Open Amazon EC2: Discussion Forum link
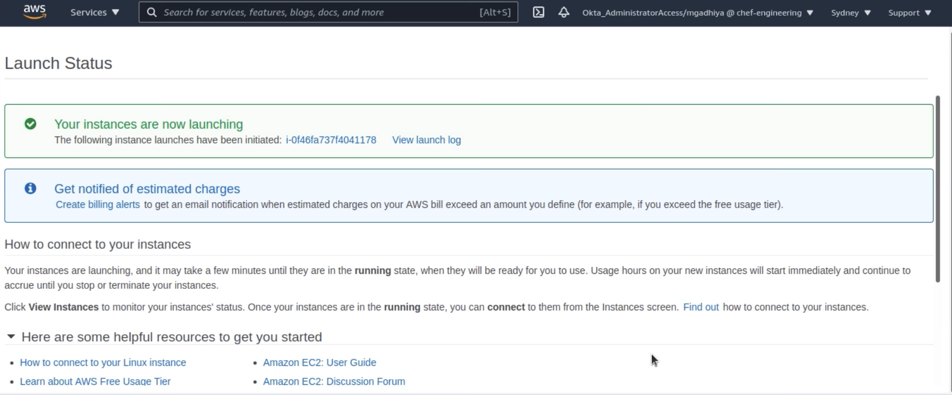This screenshot has width=952, height=395. click(334, 381)
